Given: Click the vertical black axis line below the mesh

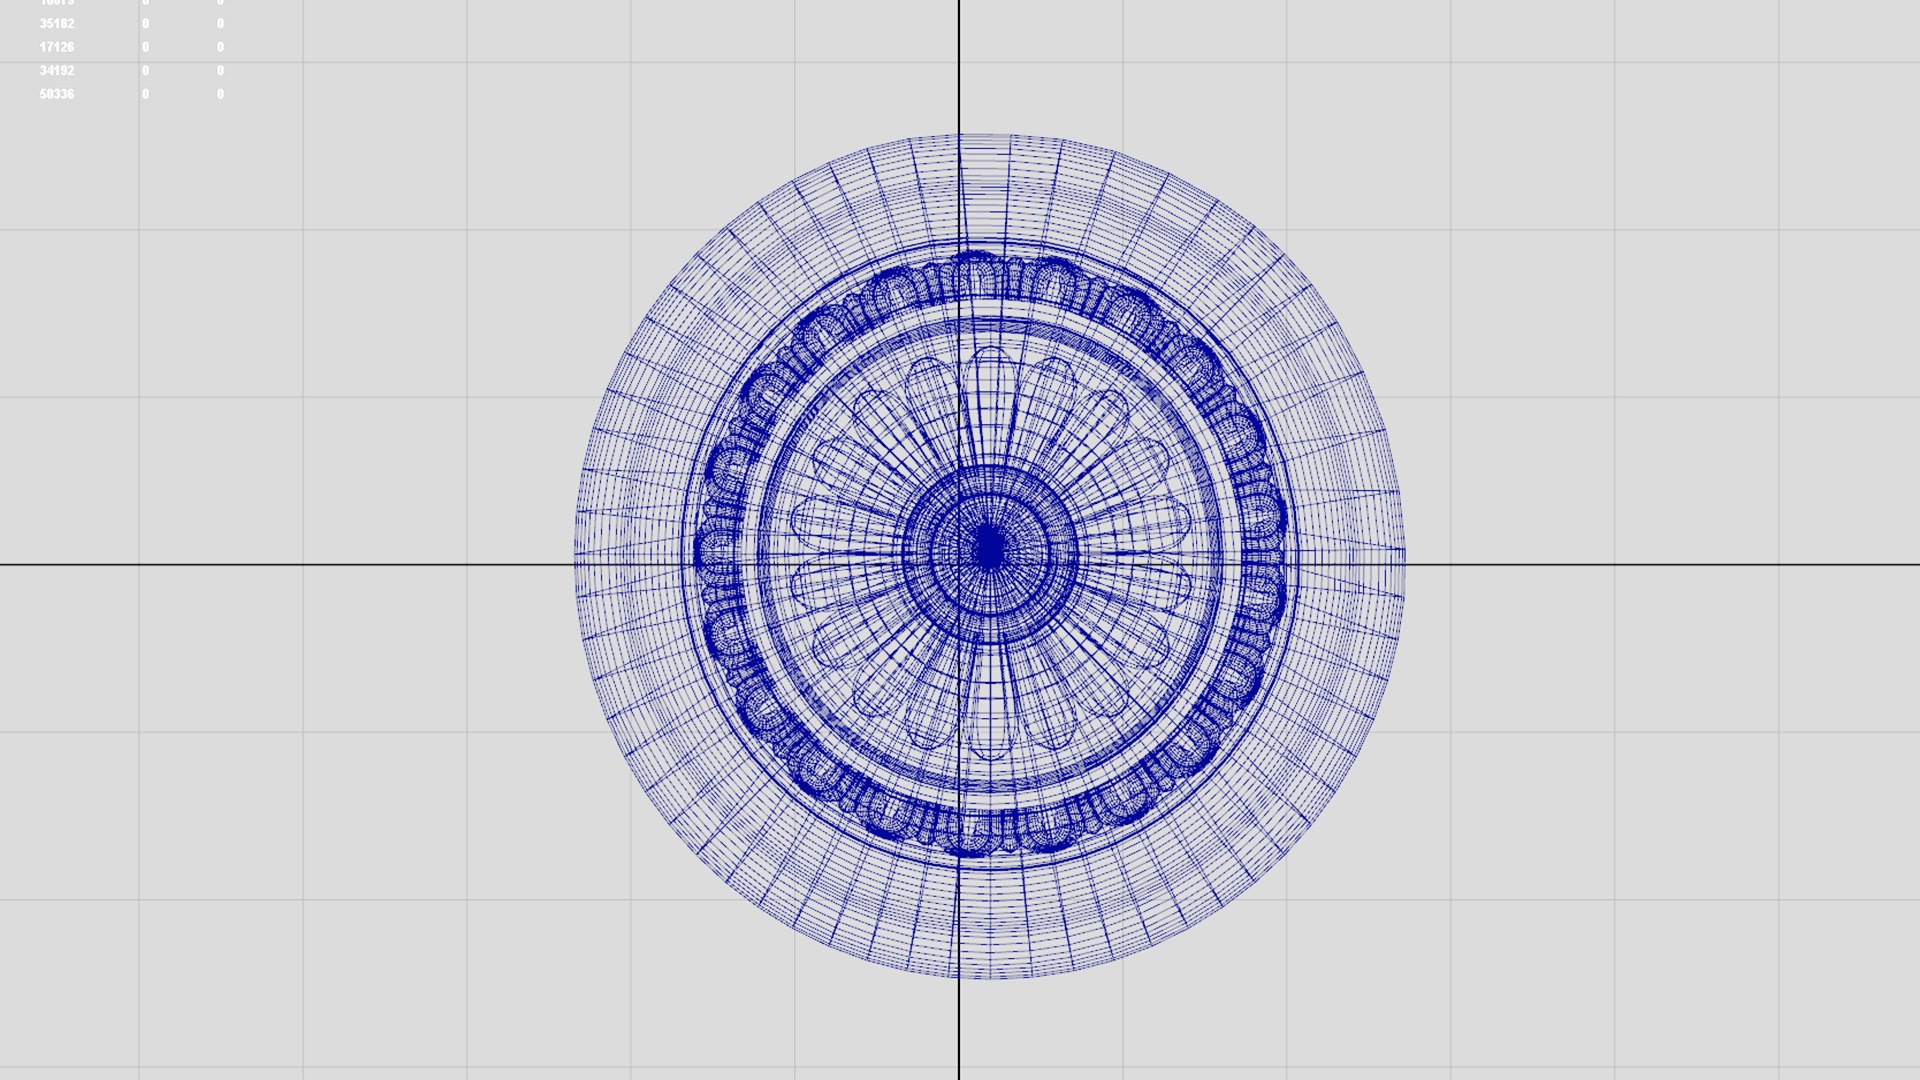Looking at the screenshot, I should coord(959,1030).
